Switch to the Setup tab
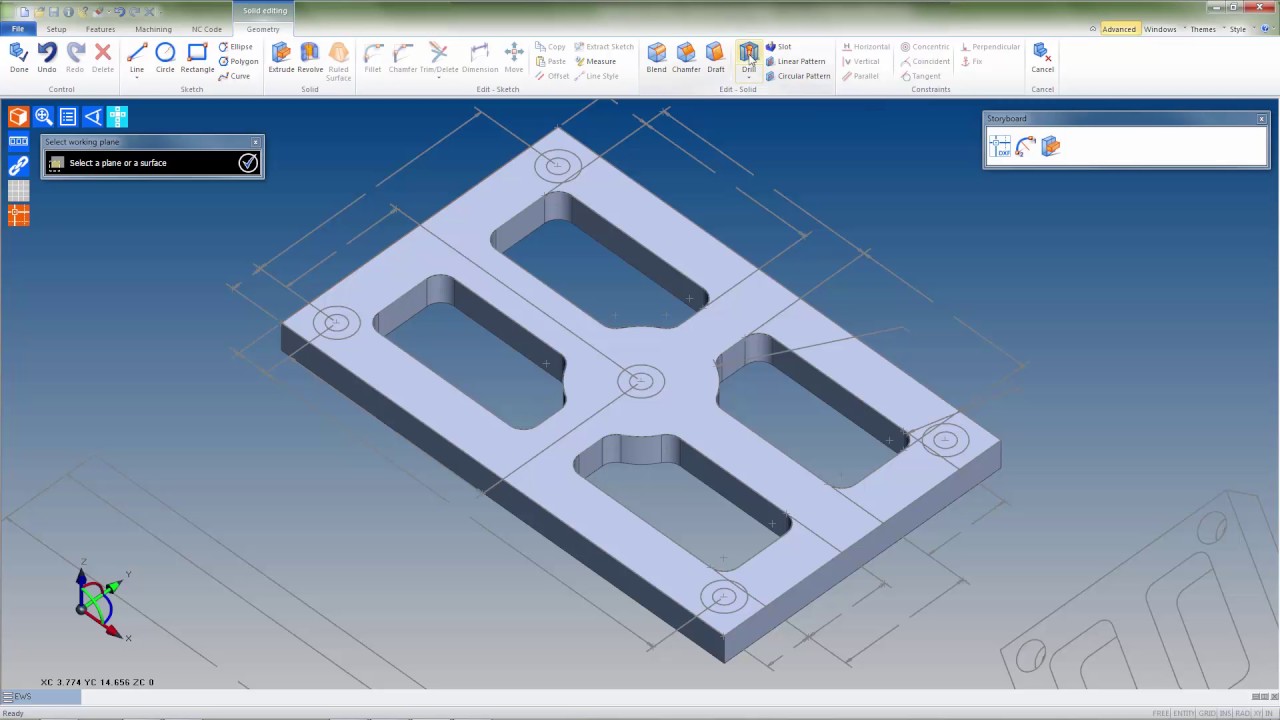The height and width of the screenshot is (720, 1280). coord(56,29)
